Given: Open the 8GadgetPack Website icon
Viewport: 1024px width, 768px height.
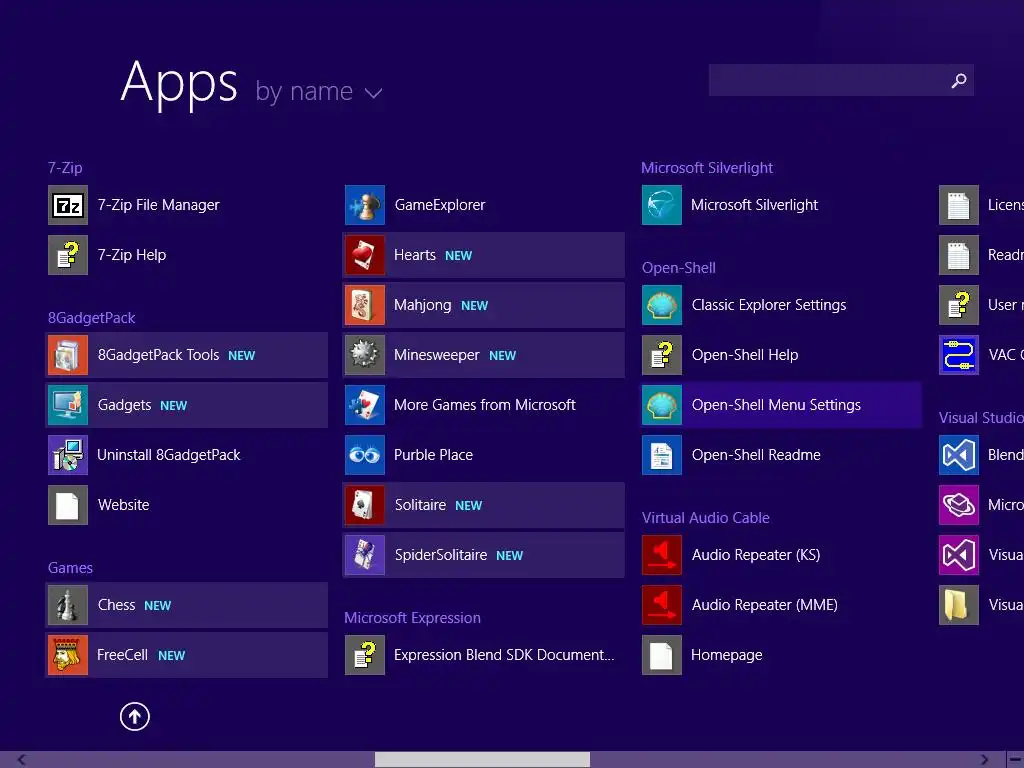Looking at the screenshot, I should tap(68, 505).
